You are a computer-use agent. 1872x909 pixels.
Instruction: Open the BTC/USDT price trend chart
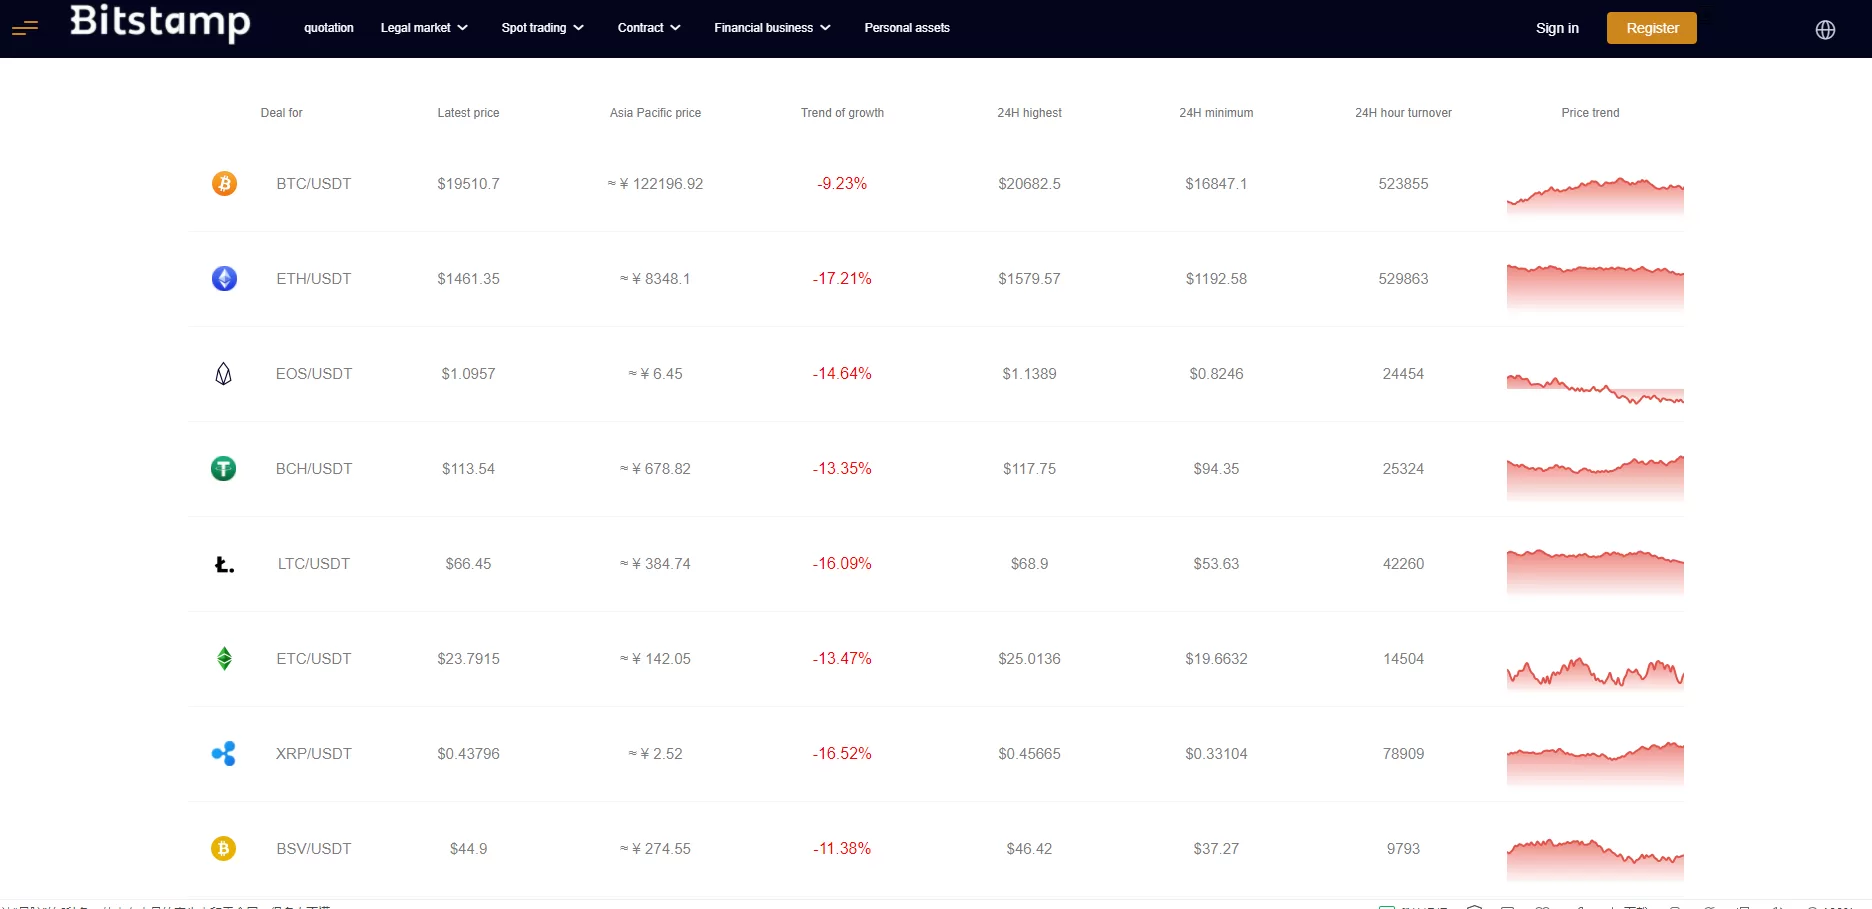tap(1595, 195)
